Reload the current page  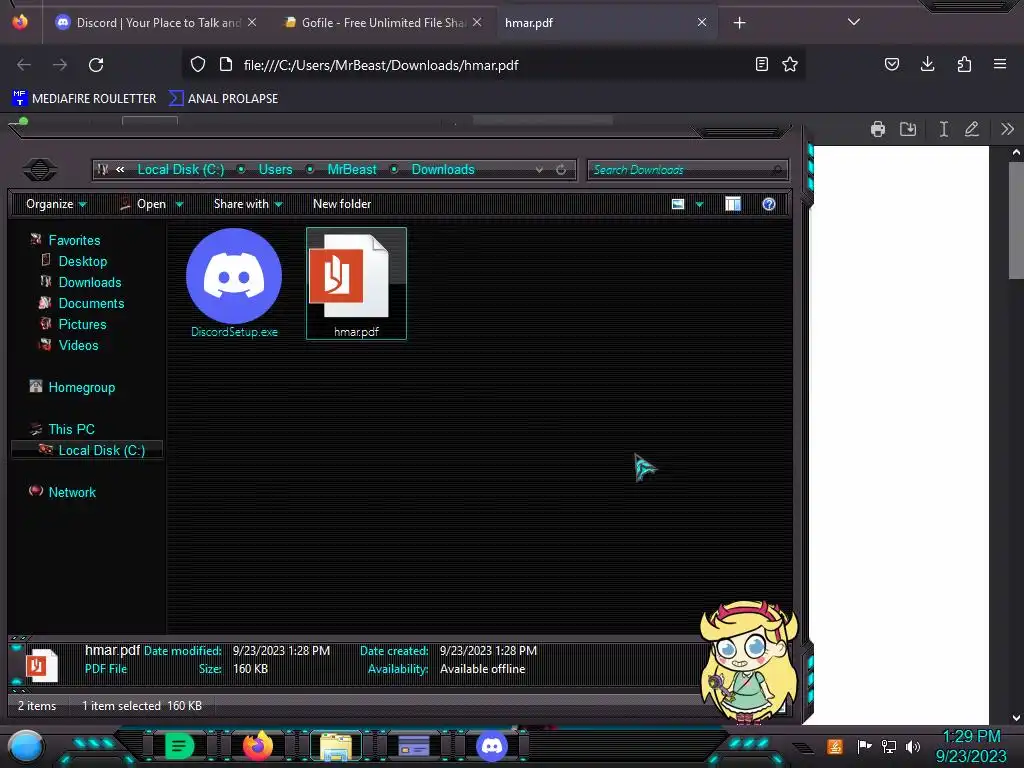coord(96,65)
